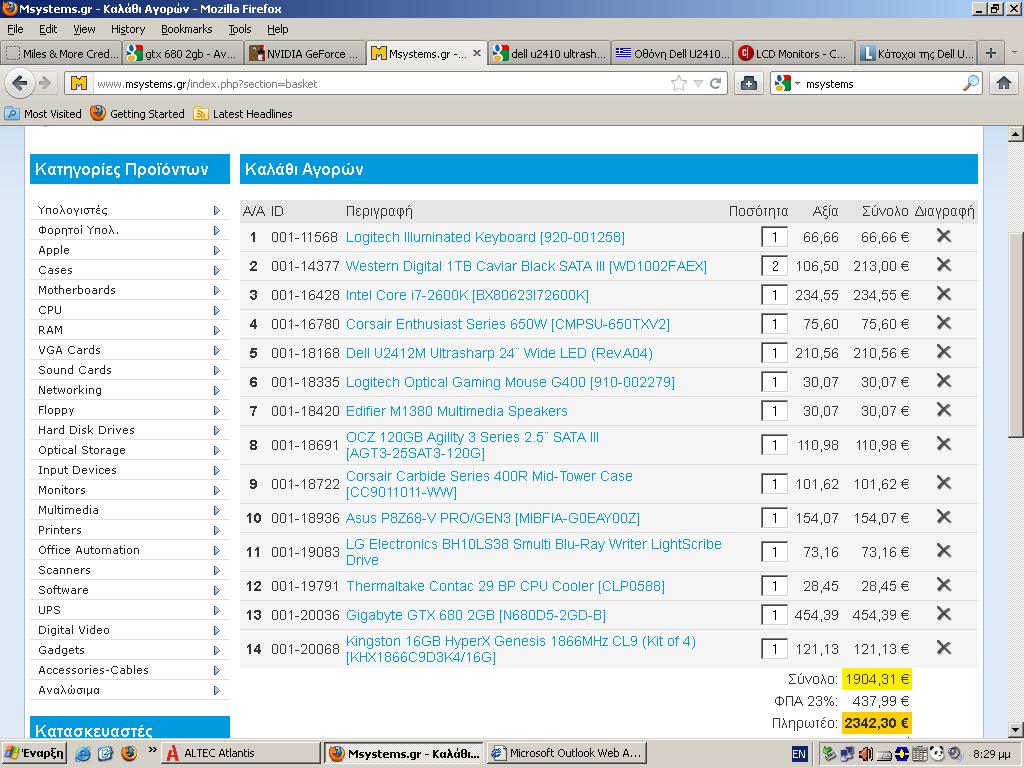Expand the Υπολογιστές category arrow

[217, 210]
